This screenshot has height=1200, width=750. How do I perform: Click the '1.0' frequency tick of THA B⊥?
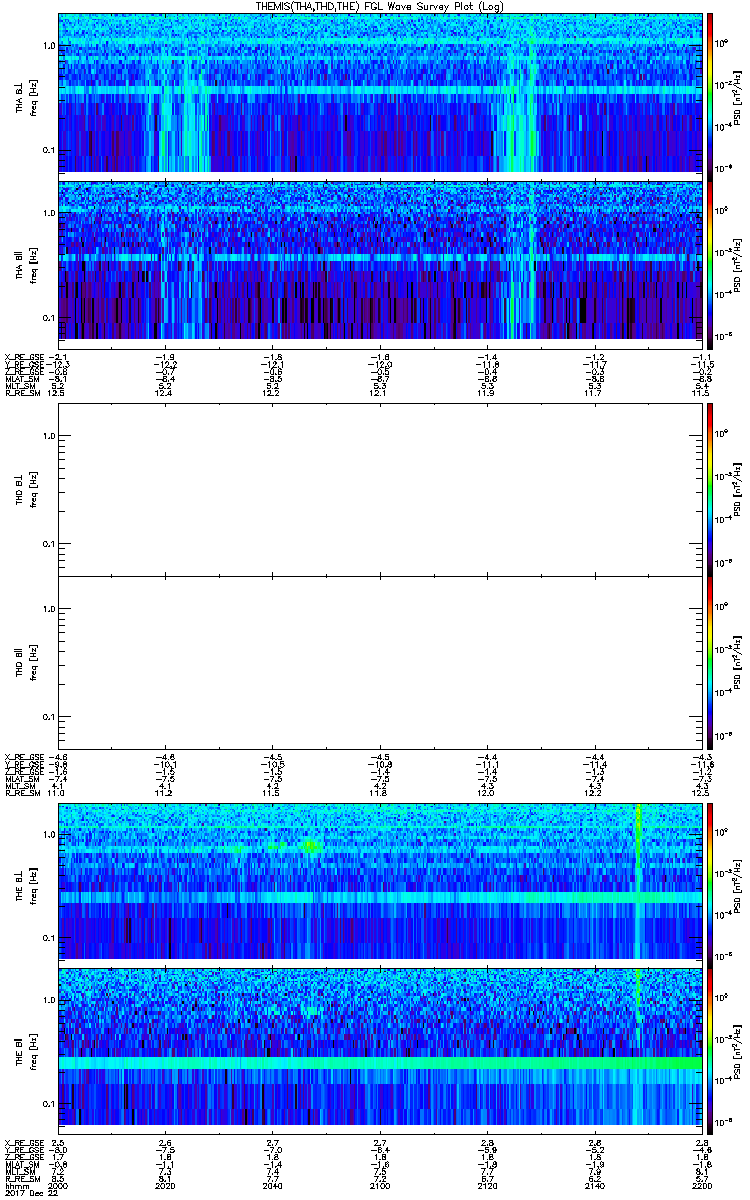[47, 46]
